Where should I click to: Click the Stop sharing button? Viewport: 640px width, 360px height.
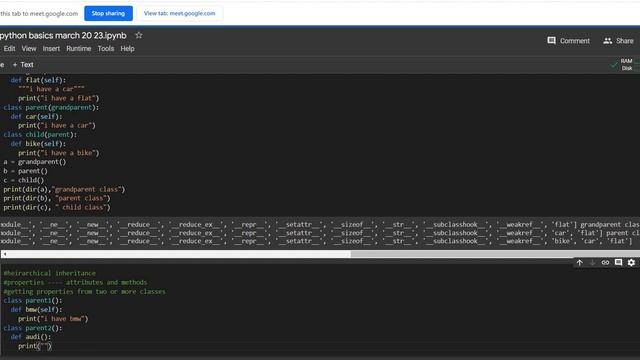point(108,13)
